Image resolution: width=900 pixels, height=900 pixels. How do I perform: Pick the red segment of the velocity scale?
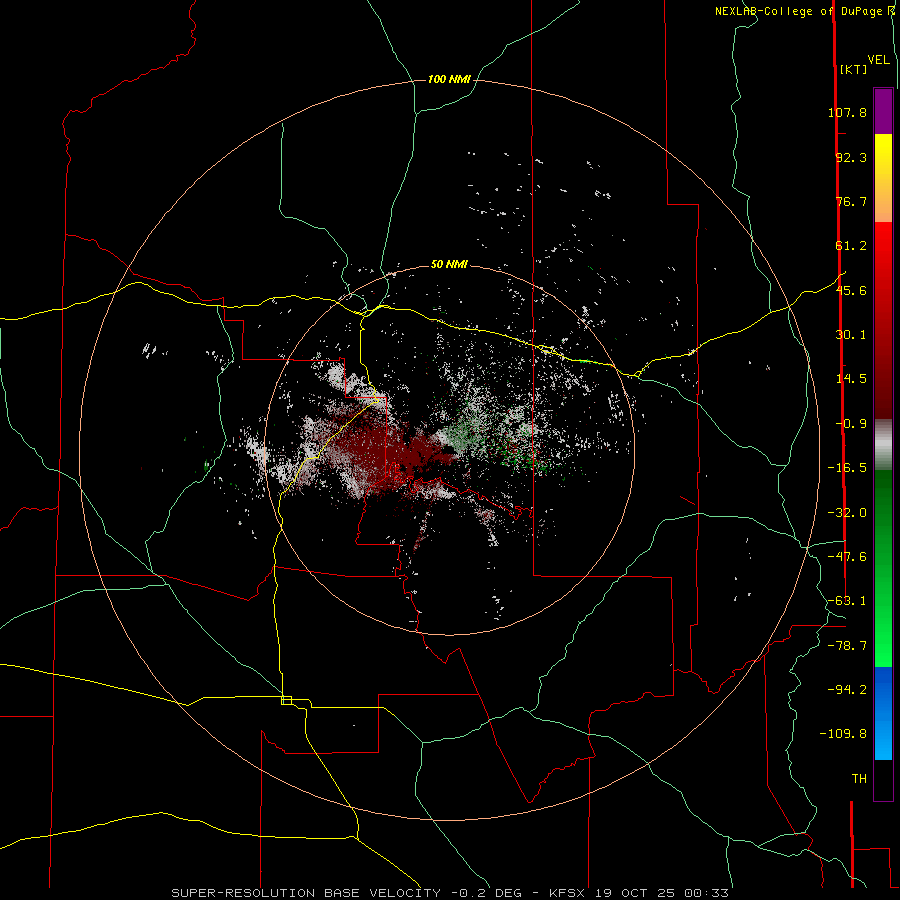click(x=883, y=320)
